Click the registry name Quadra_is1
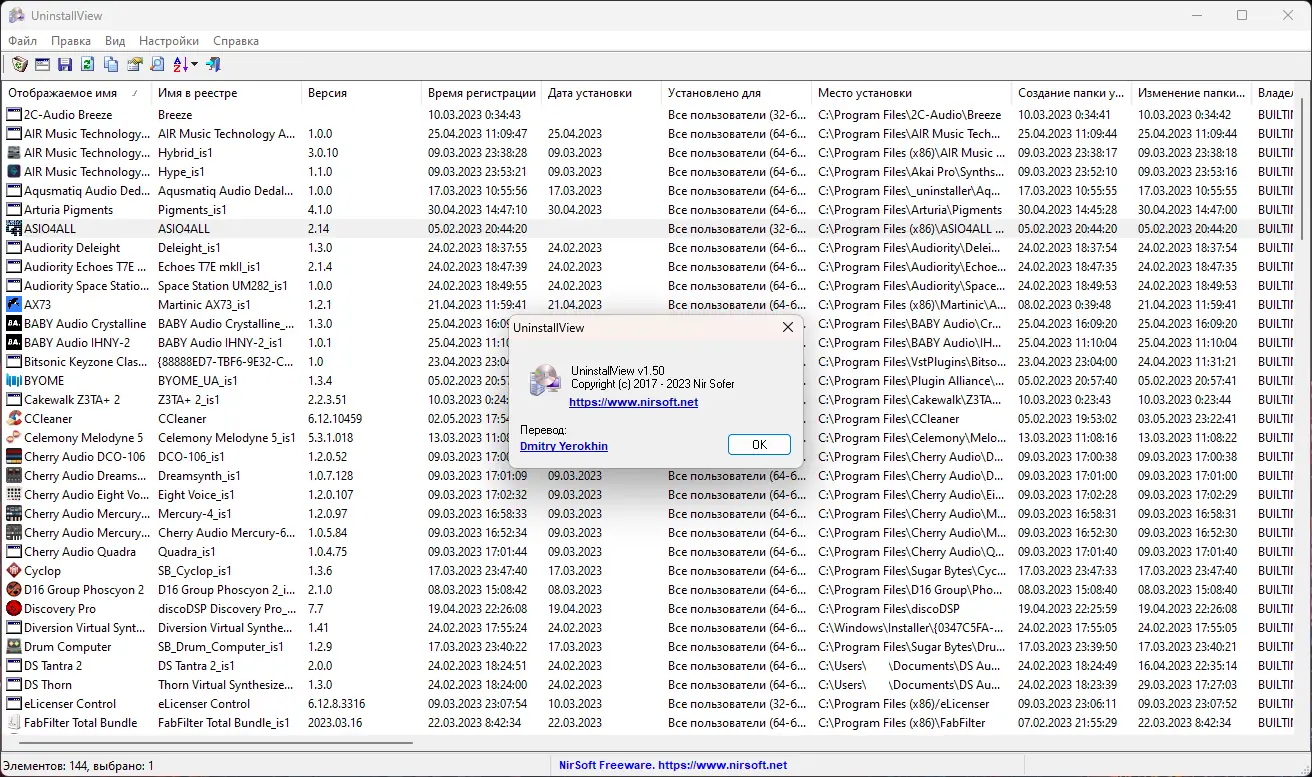 coord(187,552)
